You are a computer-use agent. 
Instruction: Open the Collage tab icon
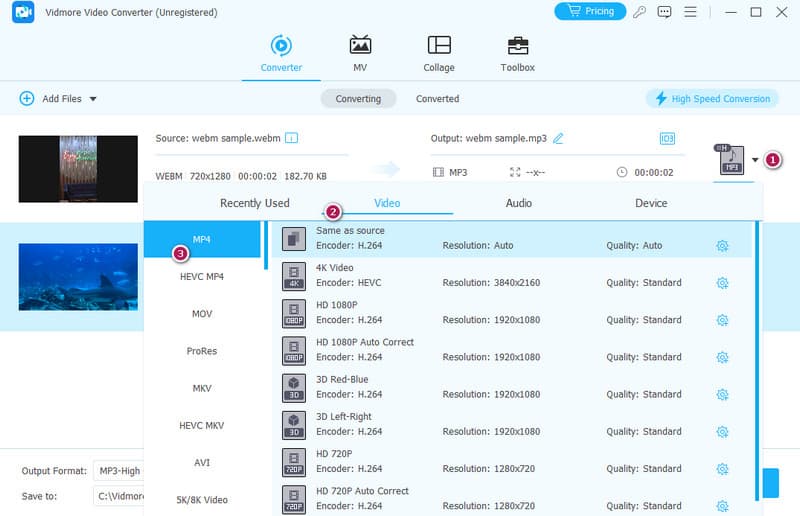point(438,46)
